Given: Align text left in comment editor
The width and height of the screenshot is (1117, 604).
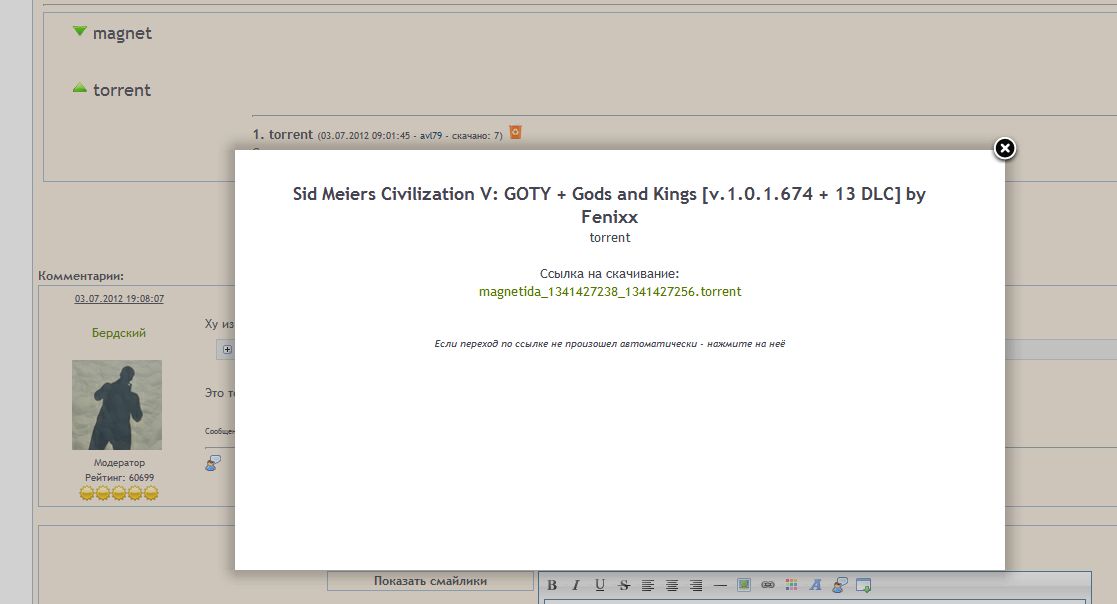Looking at the screenshot, I should 648,585.
